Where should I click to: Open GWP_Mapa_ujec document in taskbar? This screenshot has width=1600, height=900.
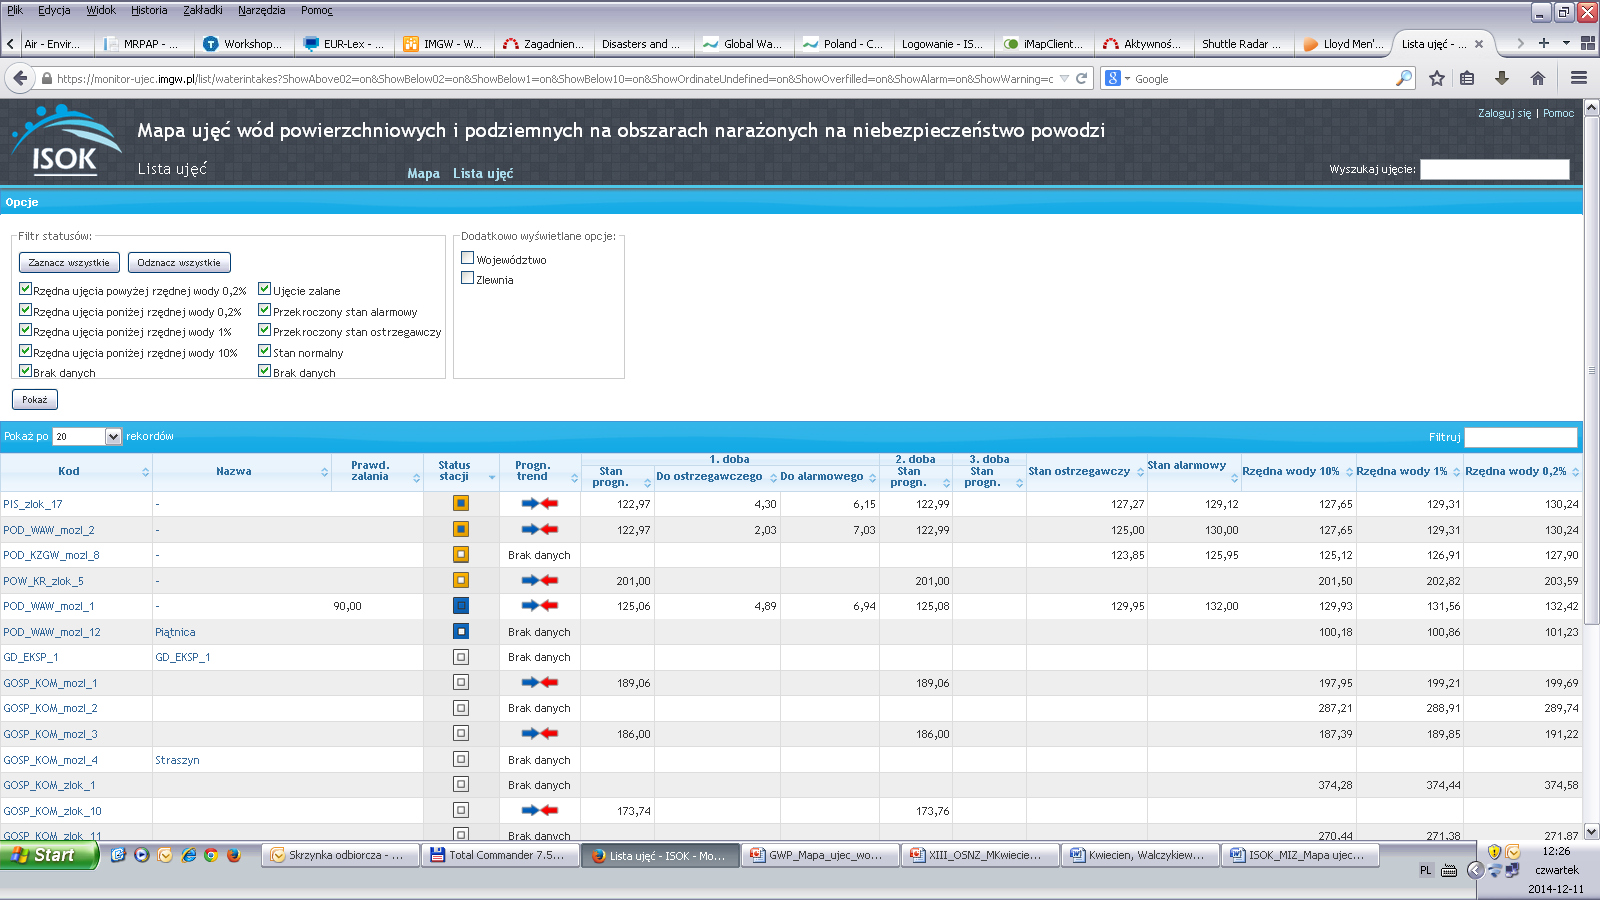820,855
